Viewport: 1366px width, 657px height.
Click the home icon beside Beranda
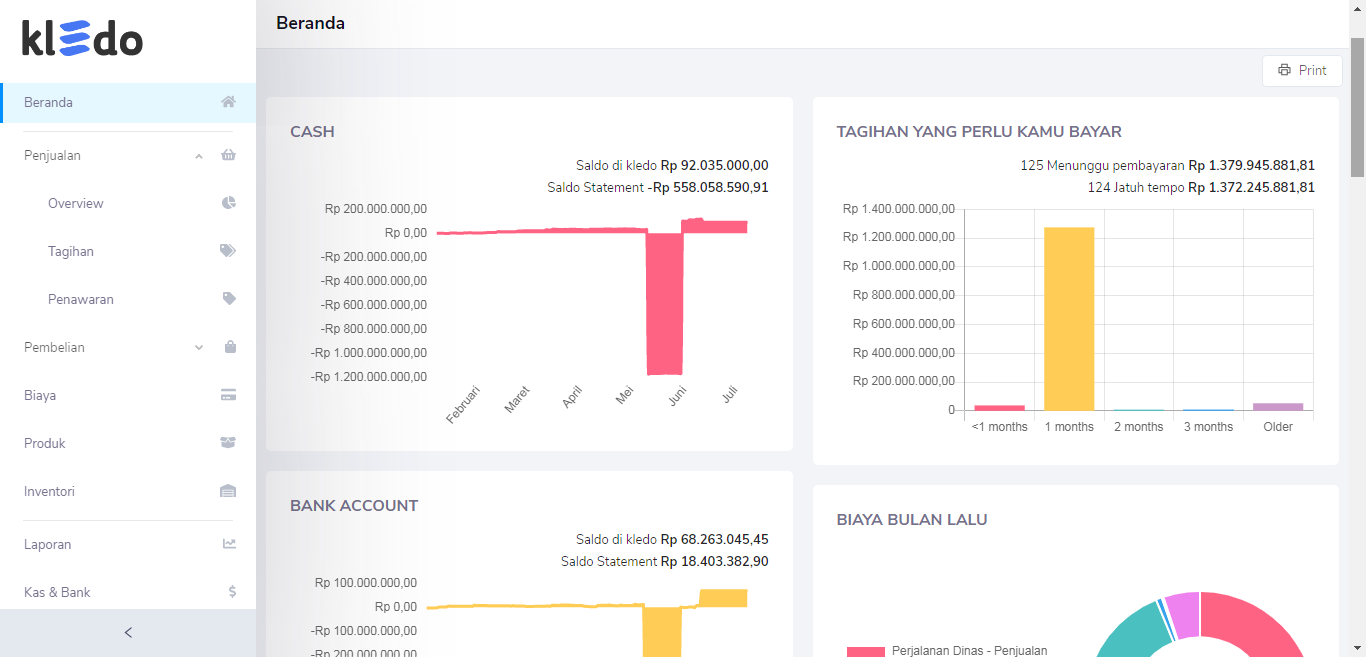point(228,102)
